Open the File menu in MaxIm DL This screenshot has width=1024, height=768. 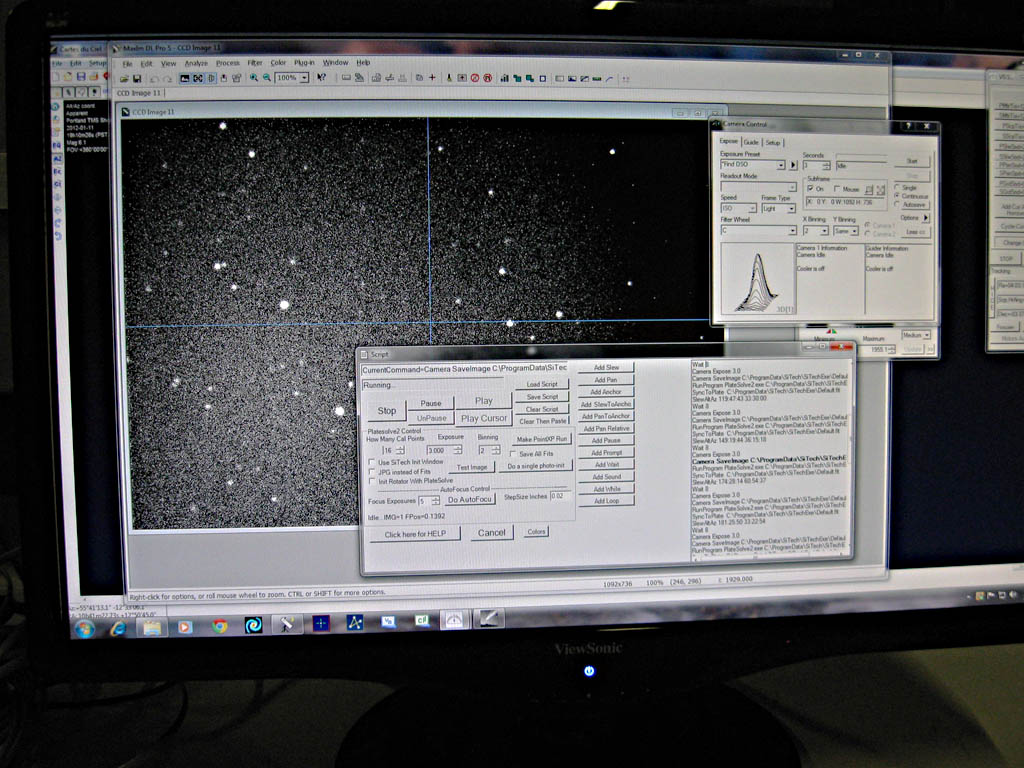point(127,64)
